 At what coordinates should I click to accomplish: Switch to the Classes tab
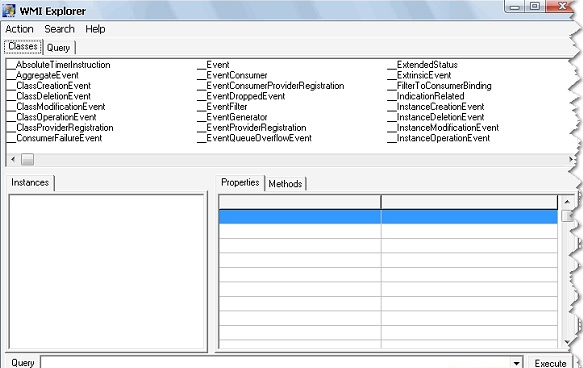pyautogui.click(x=23, y=46)
